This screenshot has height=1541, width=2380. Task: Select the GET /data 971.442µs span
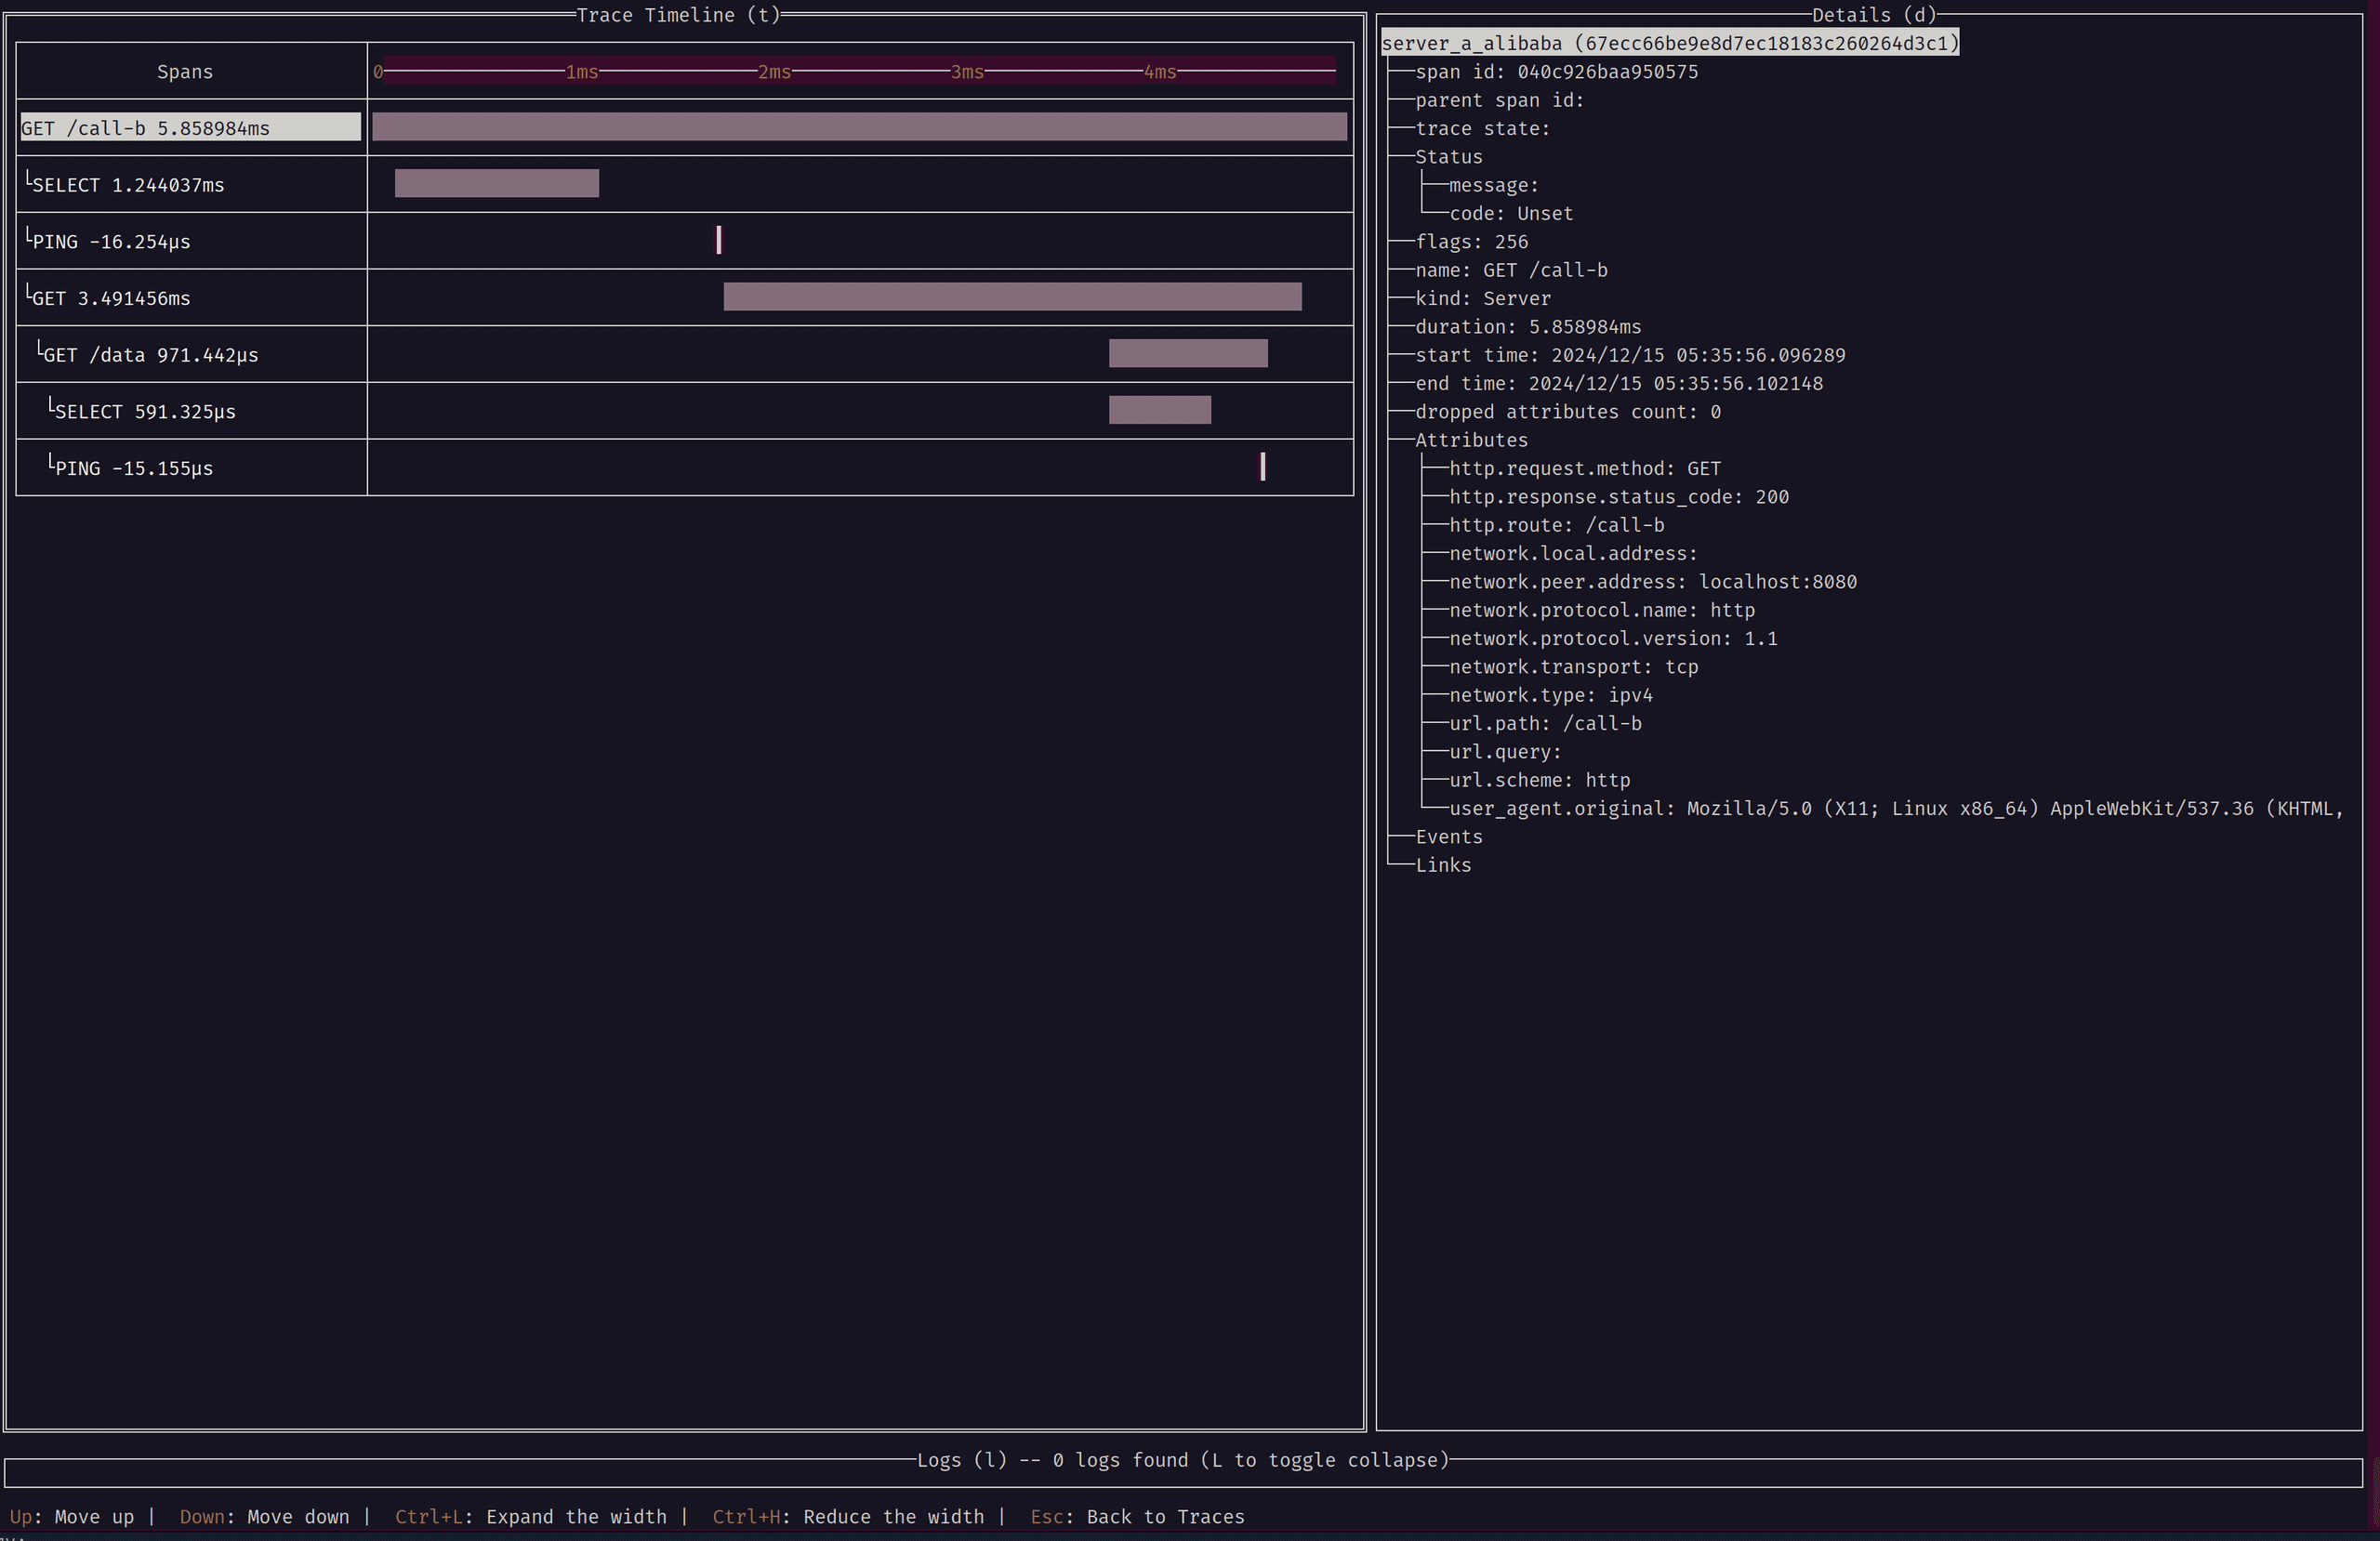click(148, 354)
